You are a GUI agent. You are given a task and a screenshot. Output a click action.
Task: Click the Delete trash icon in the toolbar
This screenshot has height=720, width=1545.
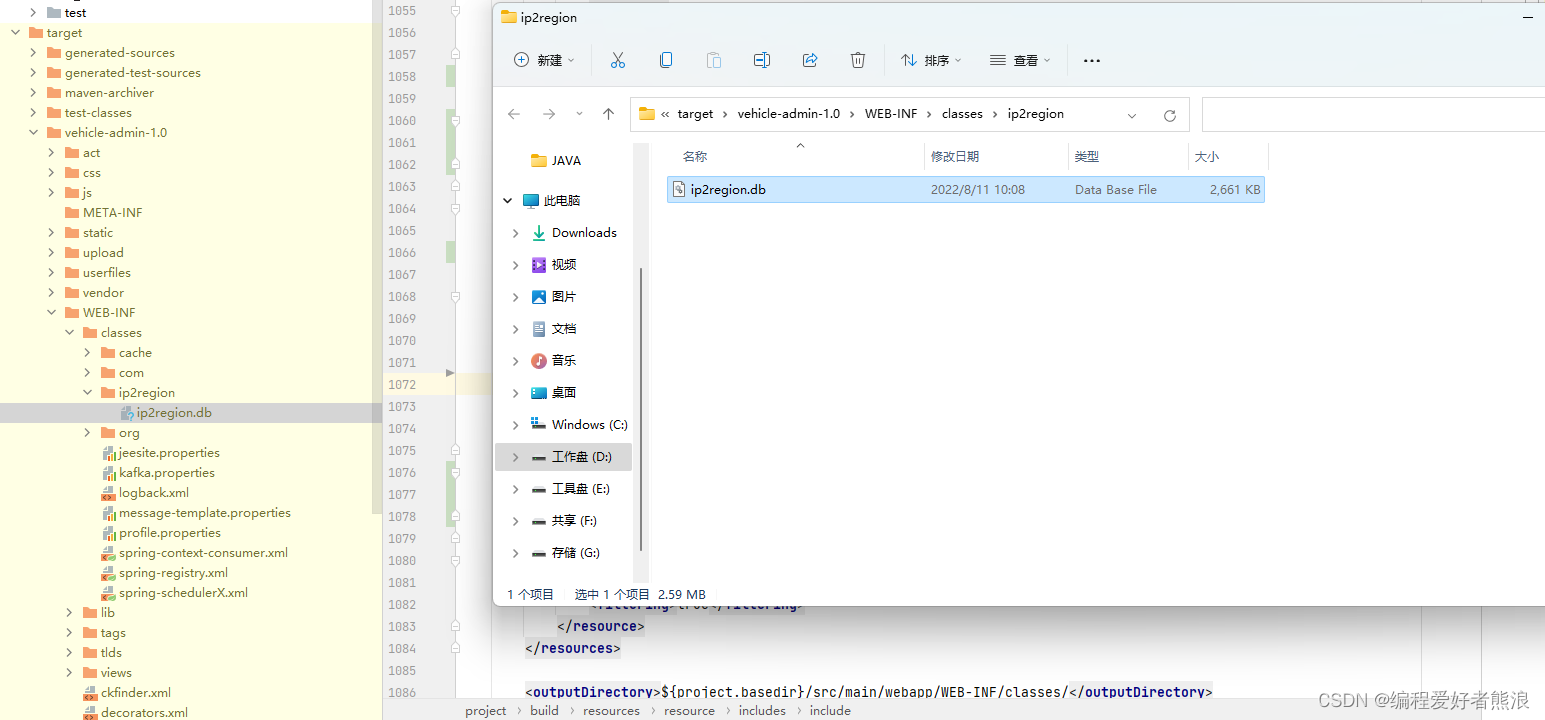pyautogui.click(x=858, y=60)
